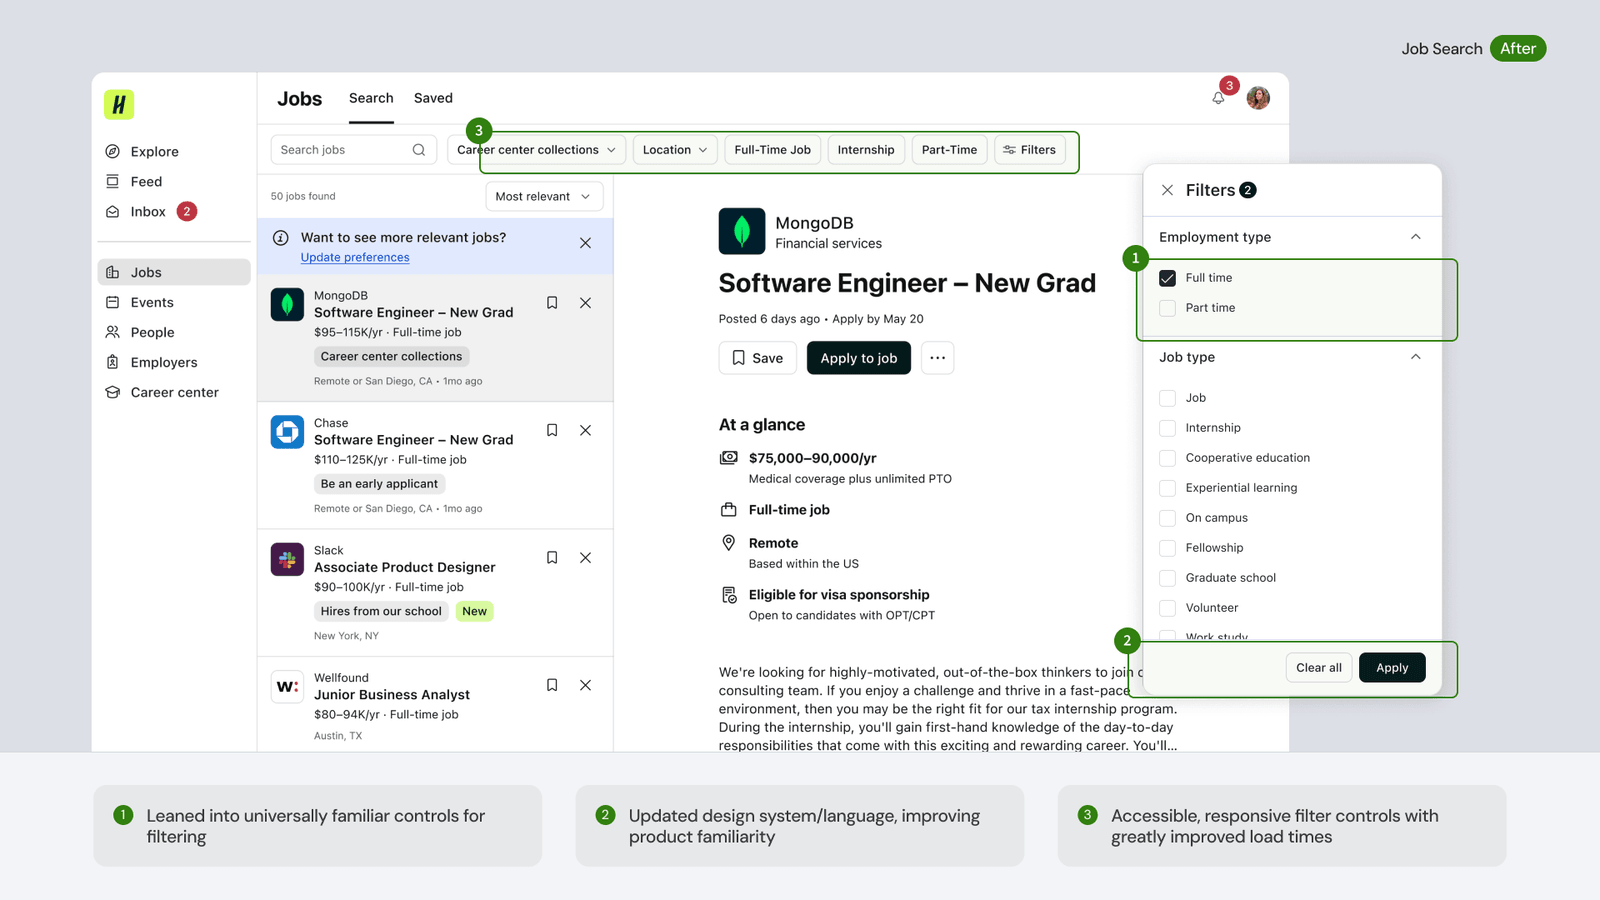Screen dimensions: 1600x900
Task: Close the Filters panel
Action: point(1167,190)
